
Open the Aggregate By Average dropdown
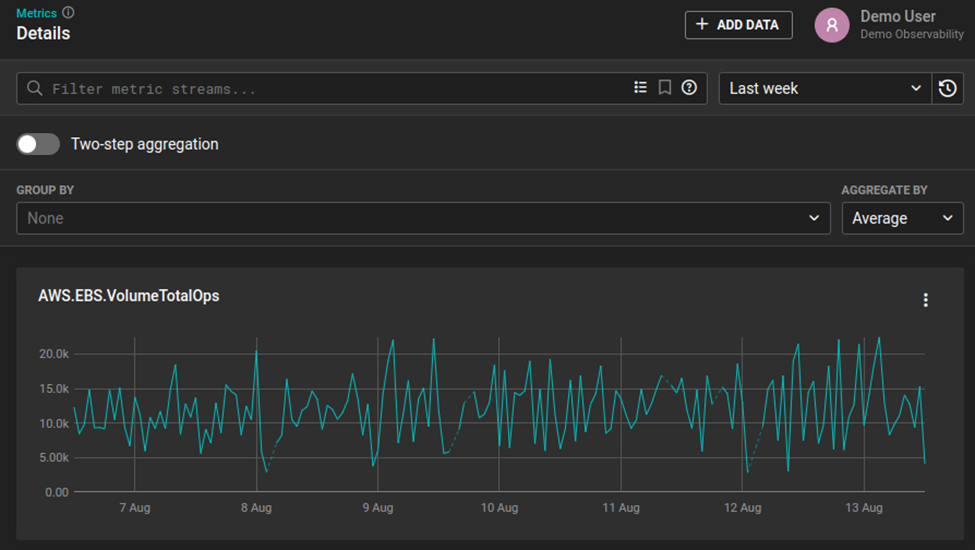902,218
